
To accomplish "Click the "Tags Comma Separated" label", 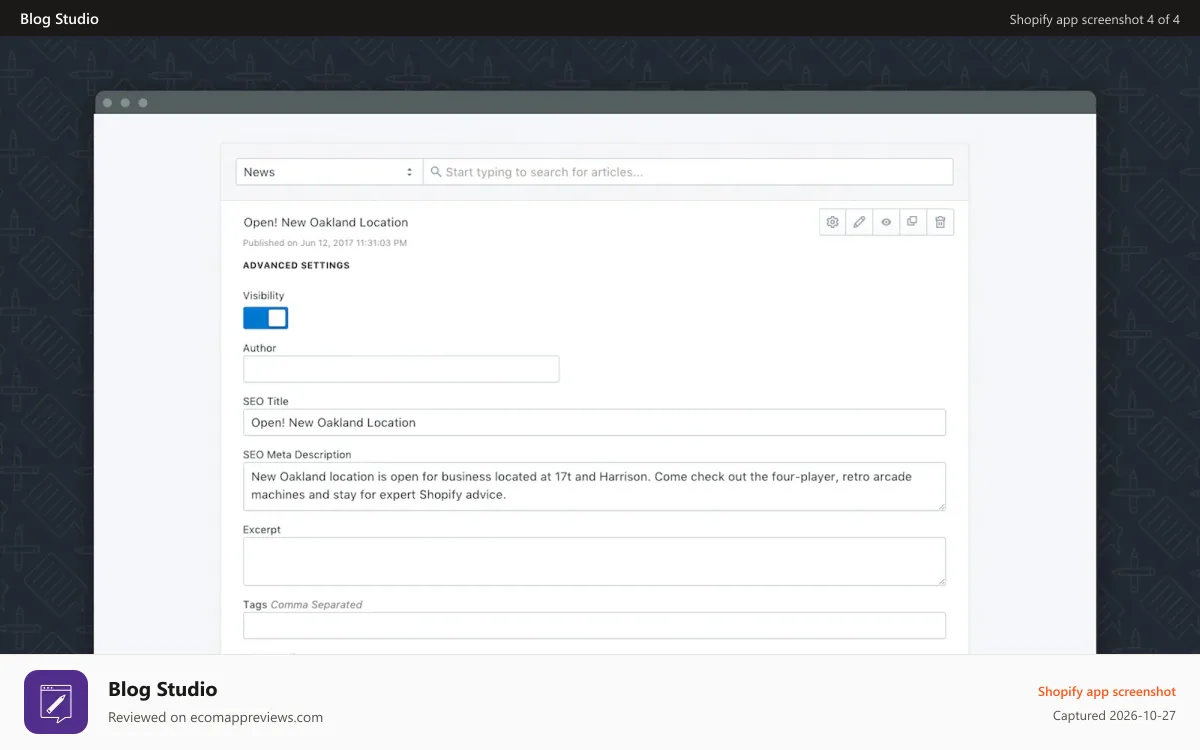I will coord(303,604).
